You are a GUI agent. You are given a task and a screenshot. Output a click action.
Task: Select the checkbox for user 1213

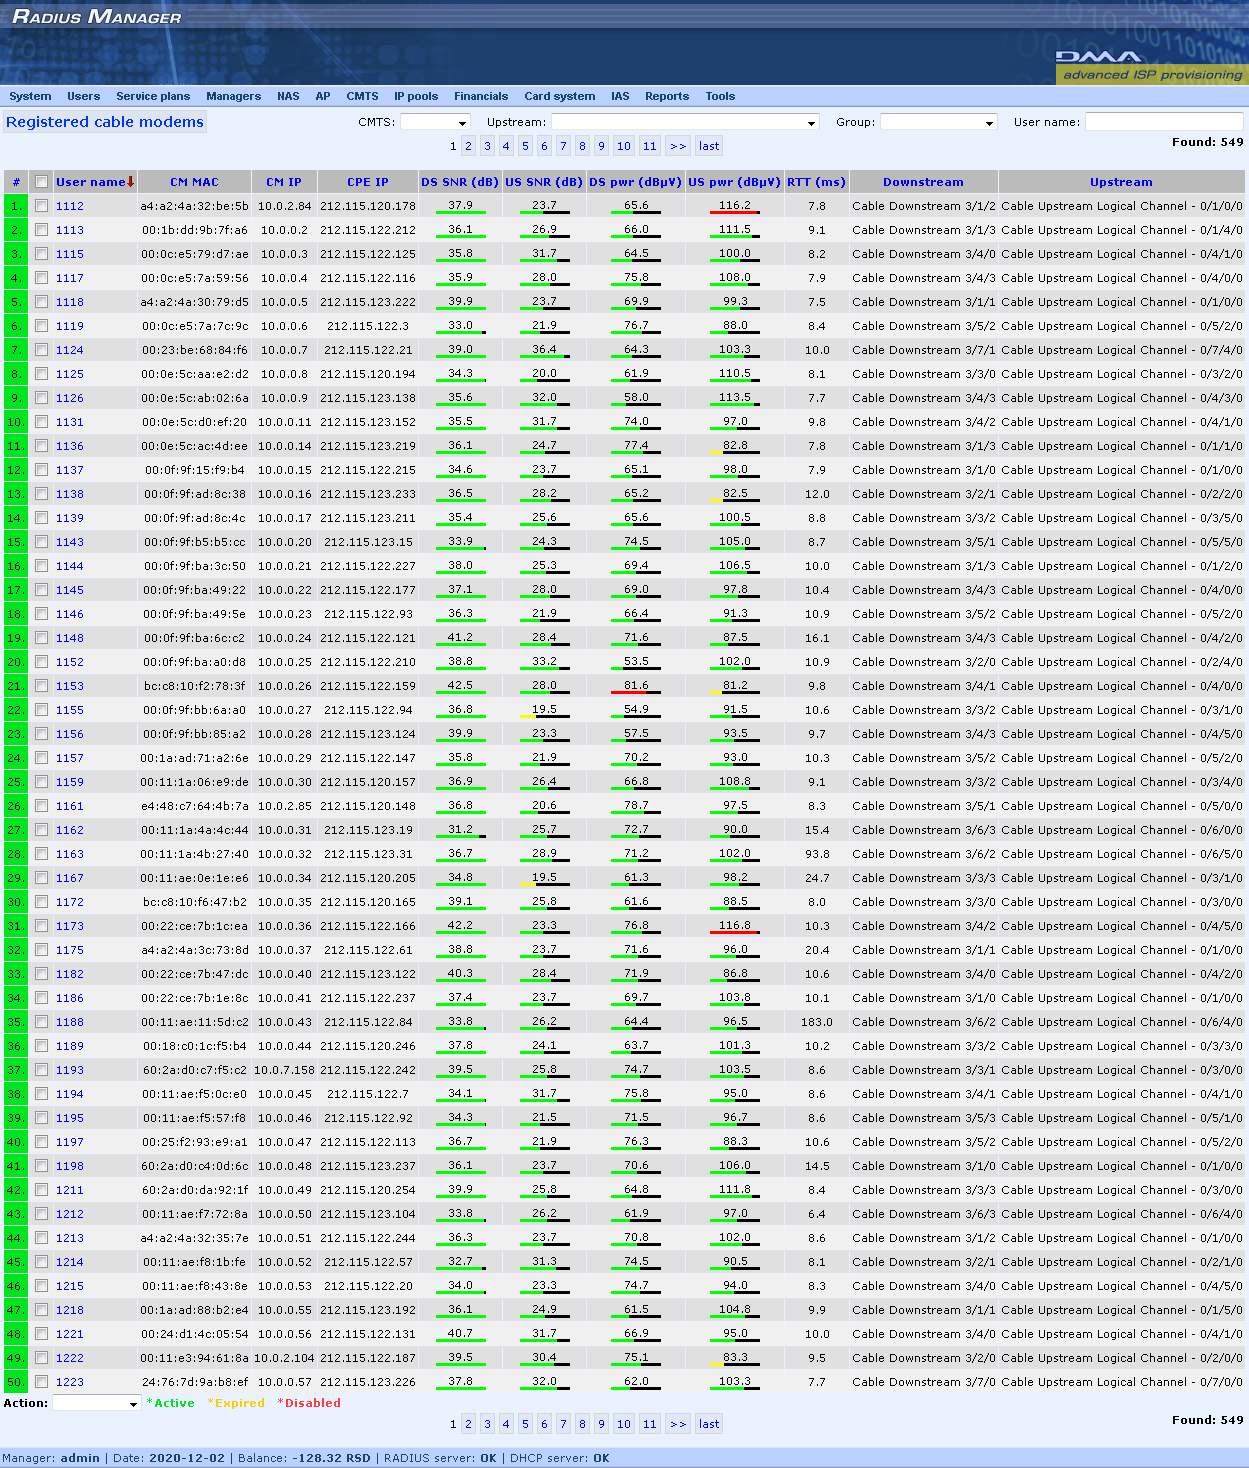(x=41, y=1238)
